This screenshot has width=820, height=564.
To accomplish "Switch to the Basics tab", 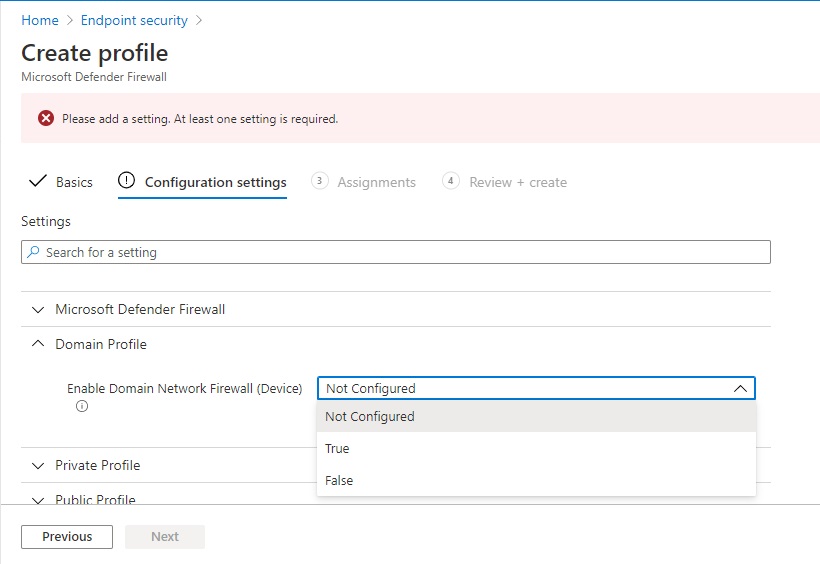I will tap(74, 182).
